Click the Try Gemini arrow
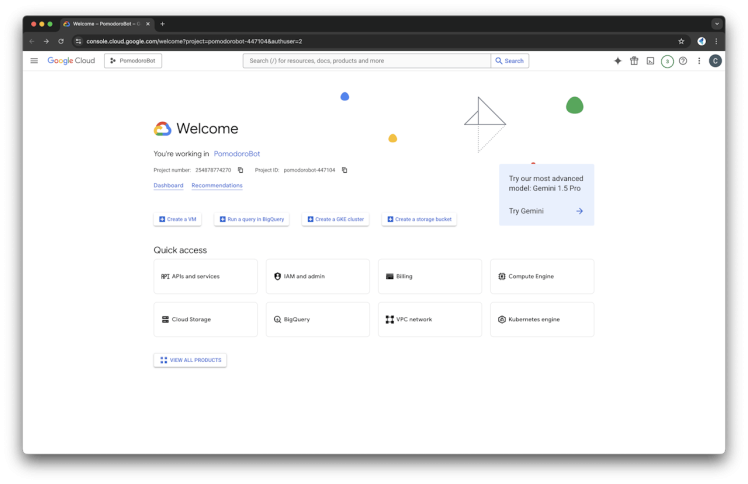This screenshot has height=484, width=748. [579, 211]
